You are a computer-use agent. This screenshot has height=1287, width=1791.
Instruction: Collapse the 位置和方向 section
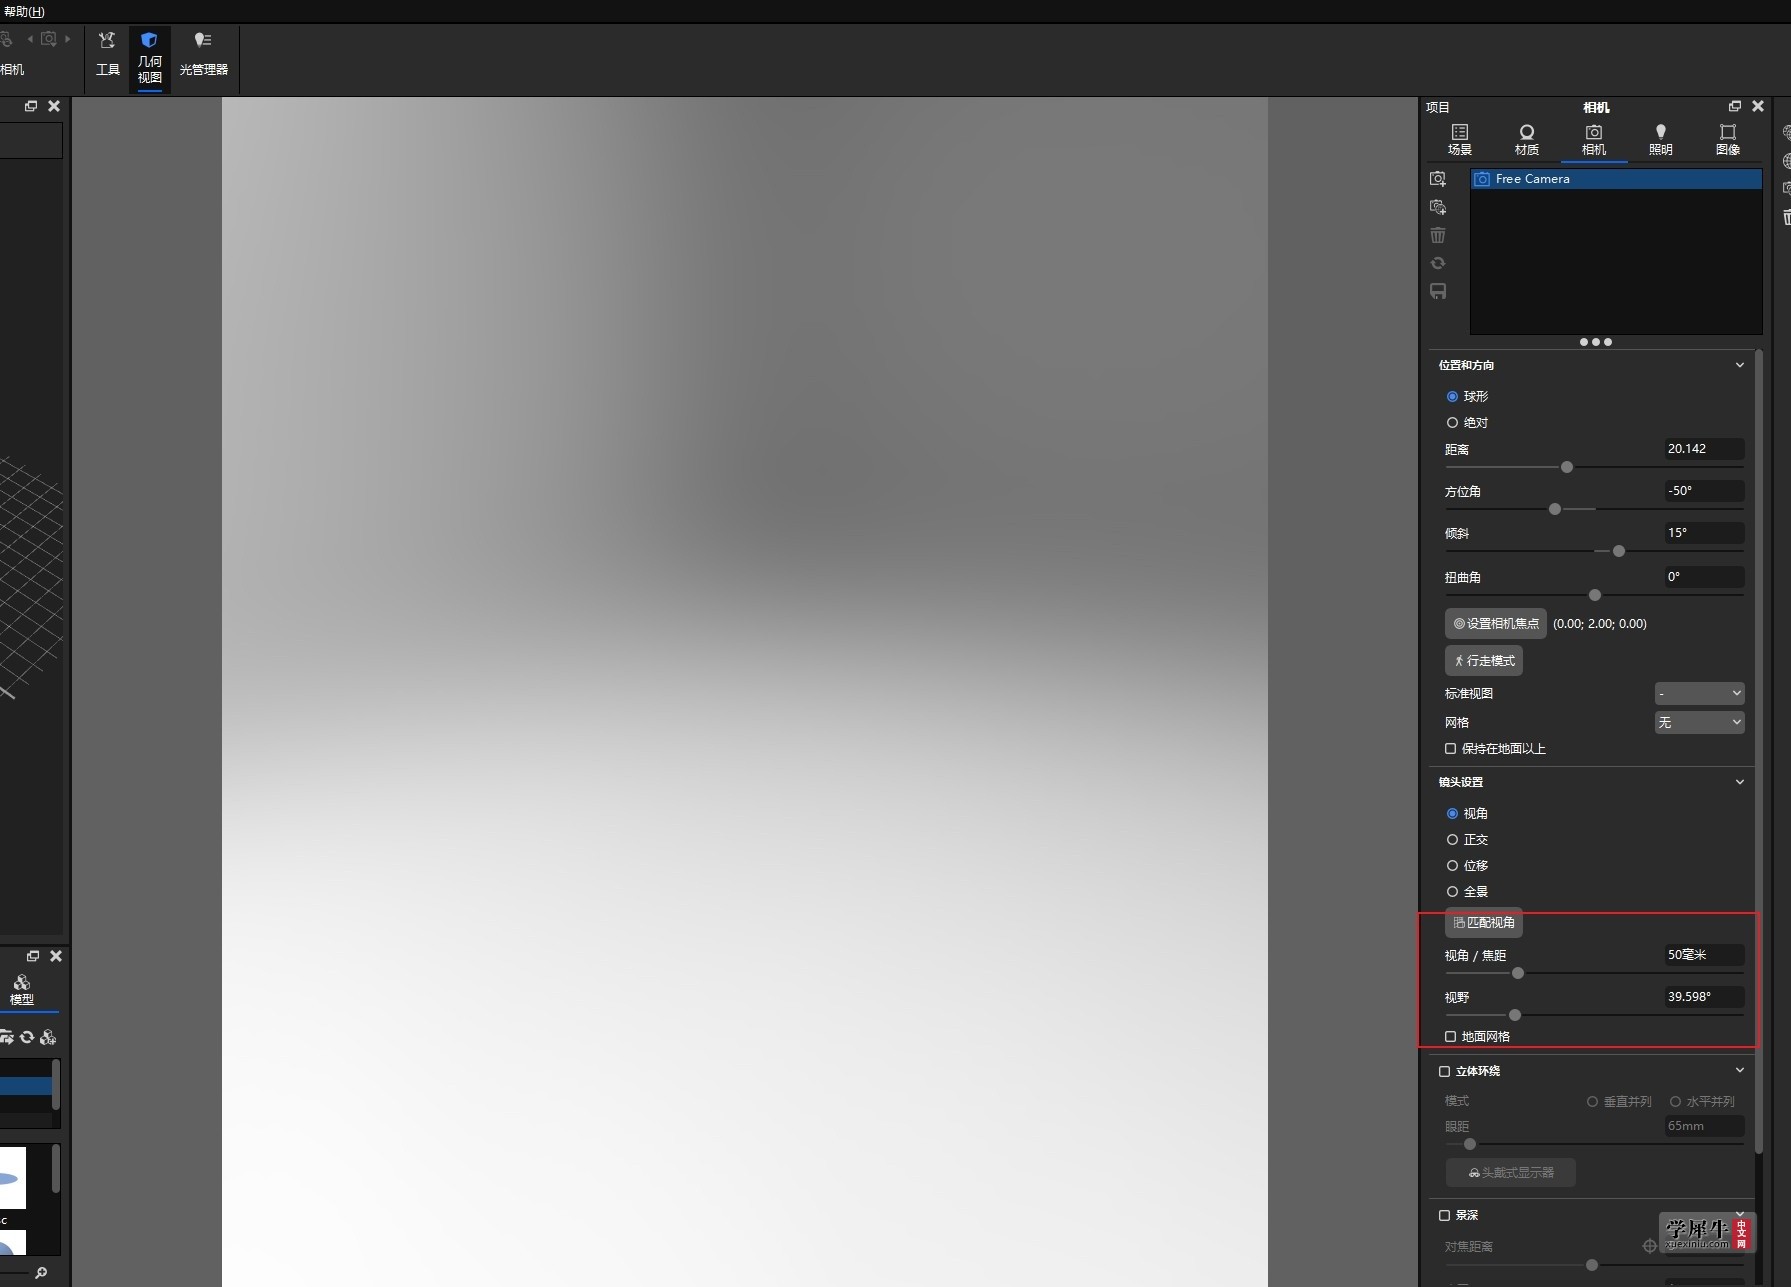coord(1740,365)
